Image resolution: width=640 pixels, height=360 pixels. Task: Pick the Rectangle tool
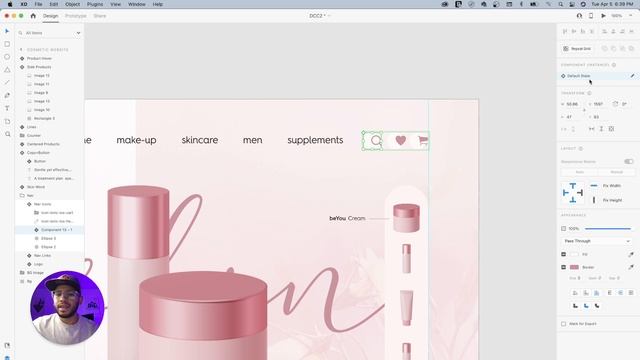click(x=7, y=44)
